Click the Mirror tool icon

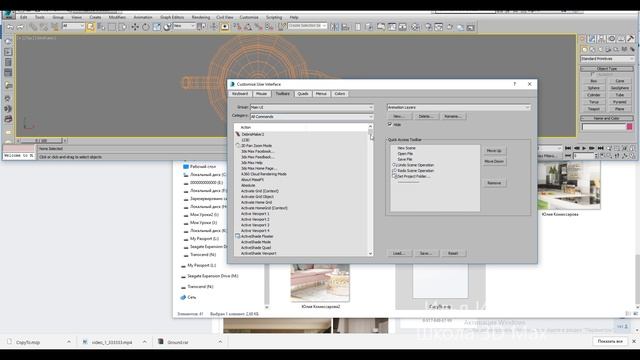click(x=335, y=27)
